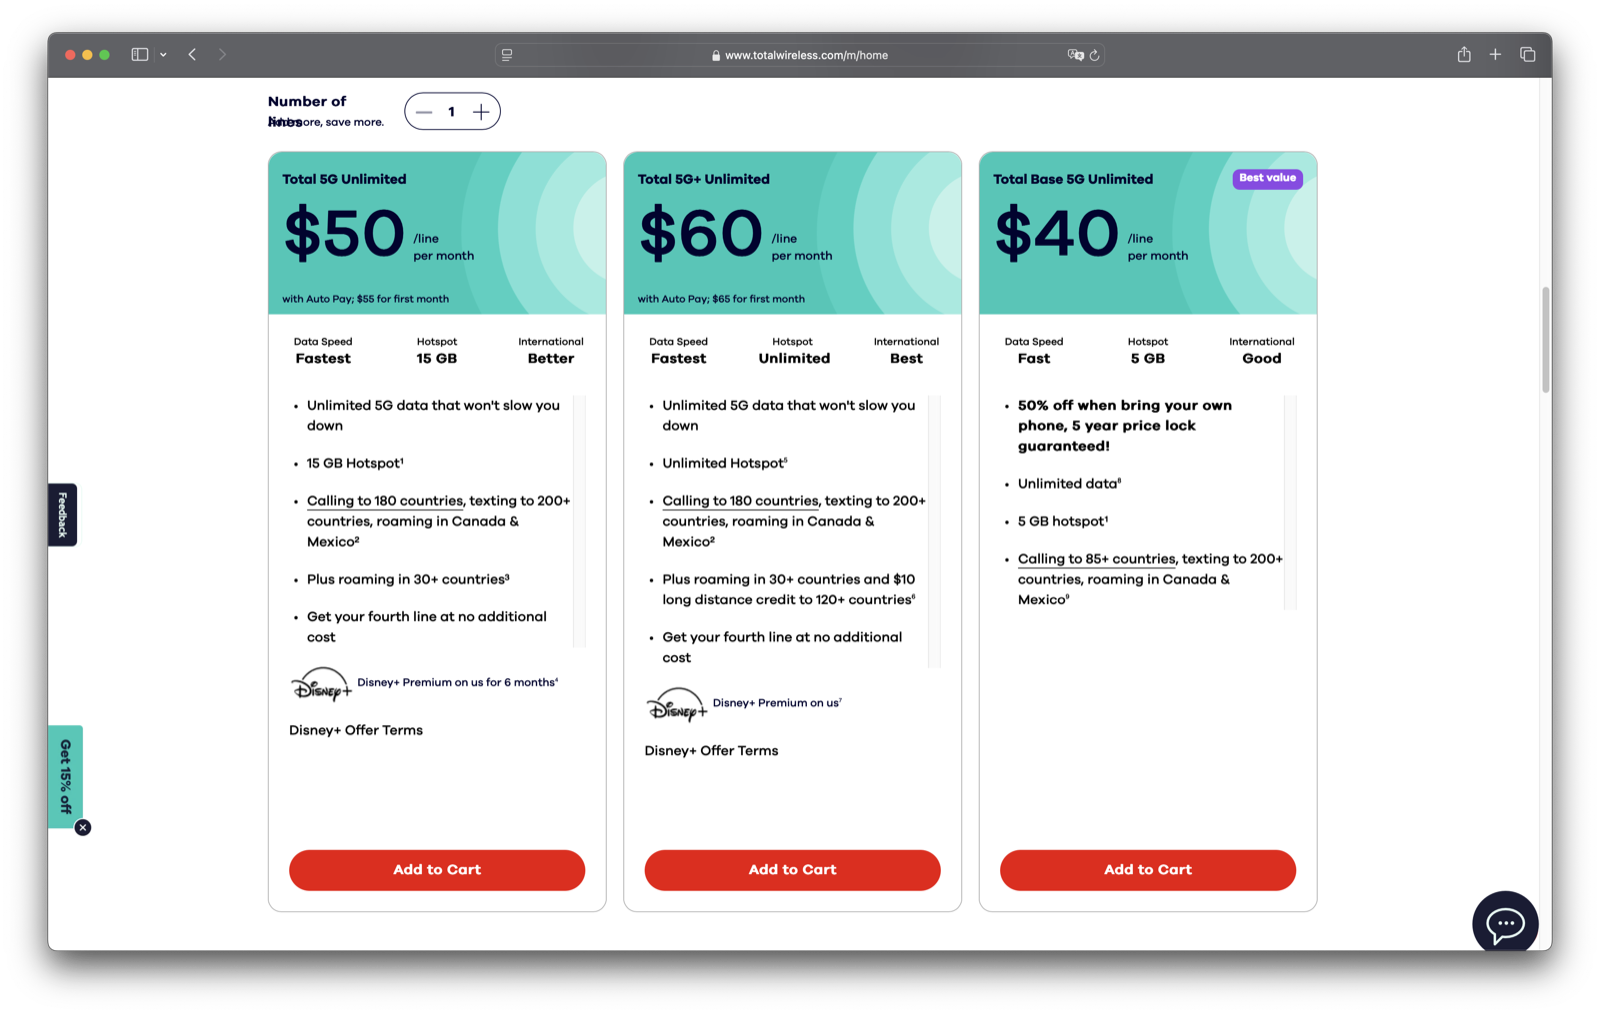The height and width of the screenshot is (1014, 1600).
Task: Click Hotspot 5 GB value
Action: [1148, 359]
